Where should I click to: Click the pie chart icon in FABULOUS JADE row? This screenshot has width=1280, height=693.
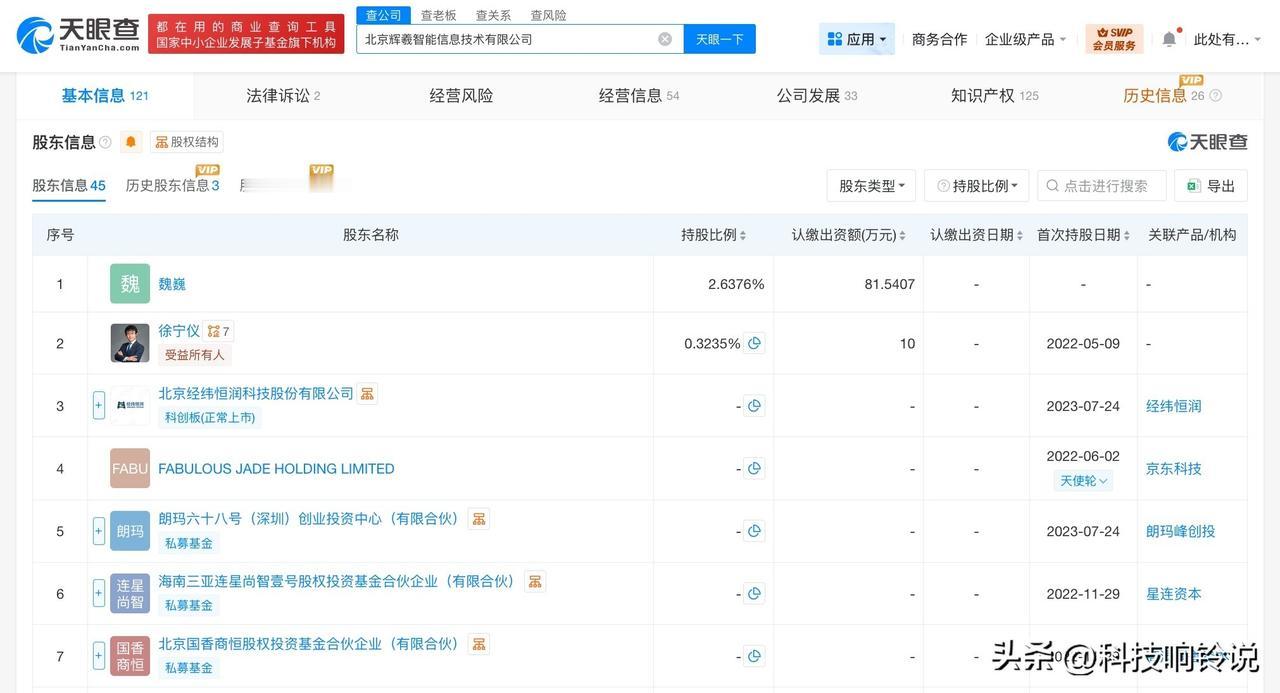754,468
